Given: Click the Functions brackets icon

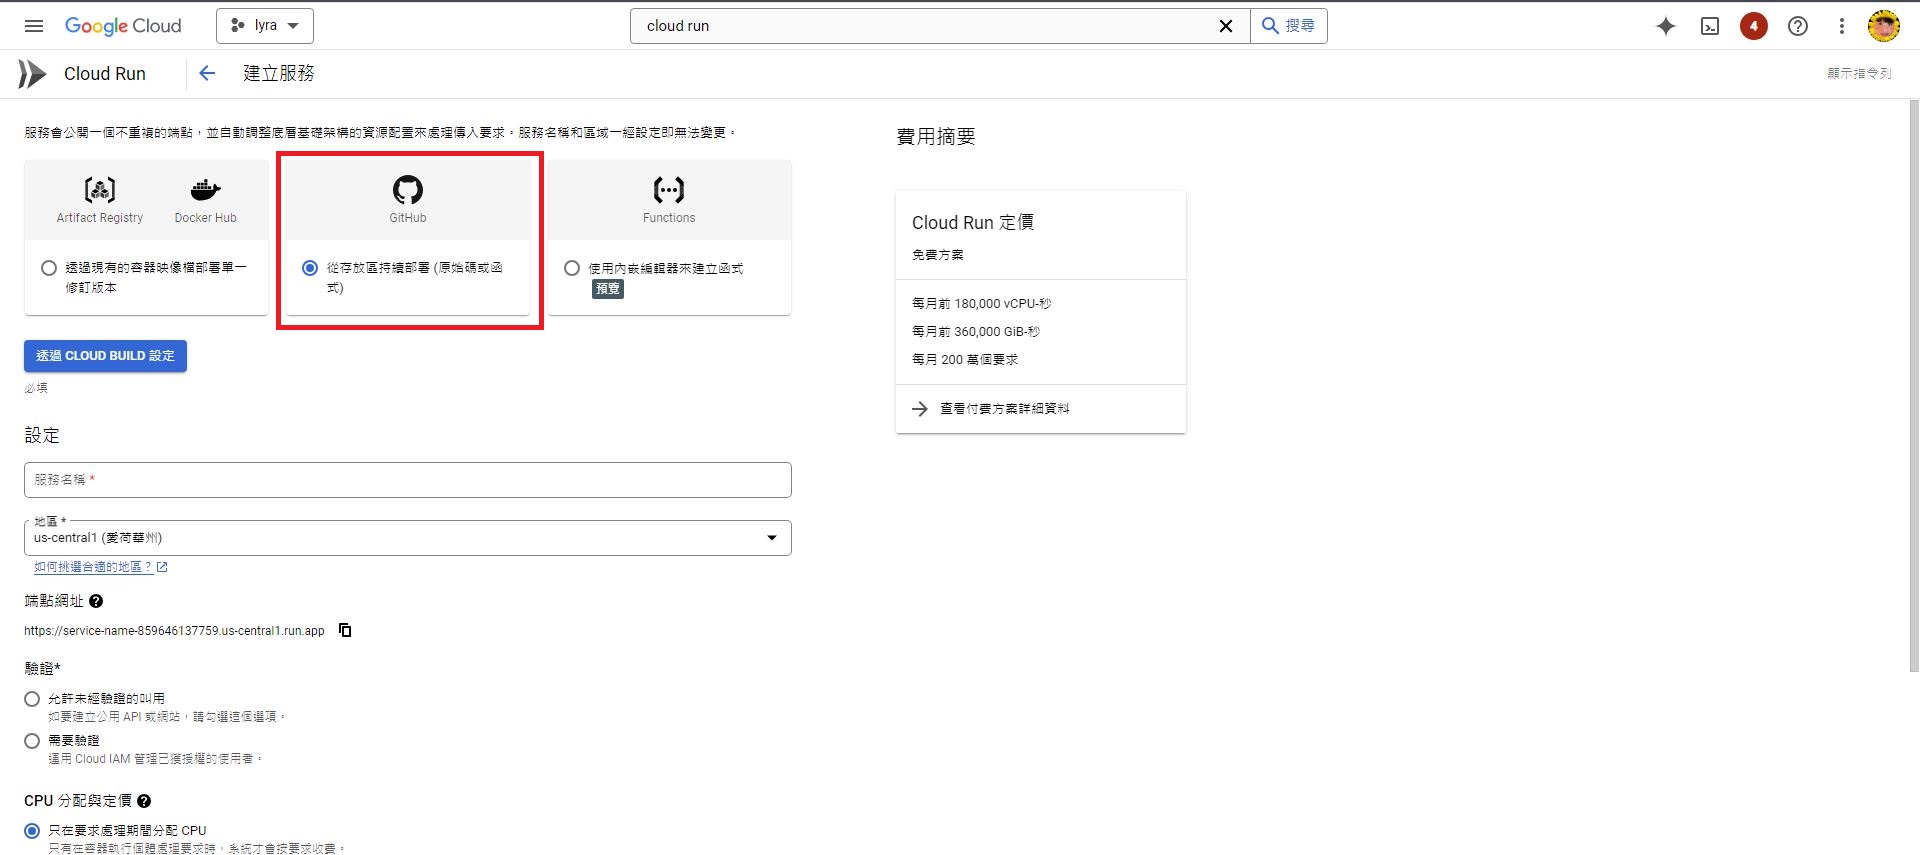Looking at the screenshot, I should point(669,189).
